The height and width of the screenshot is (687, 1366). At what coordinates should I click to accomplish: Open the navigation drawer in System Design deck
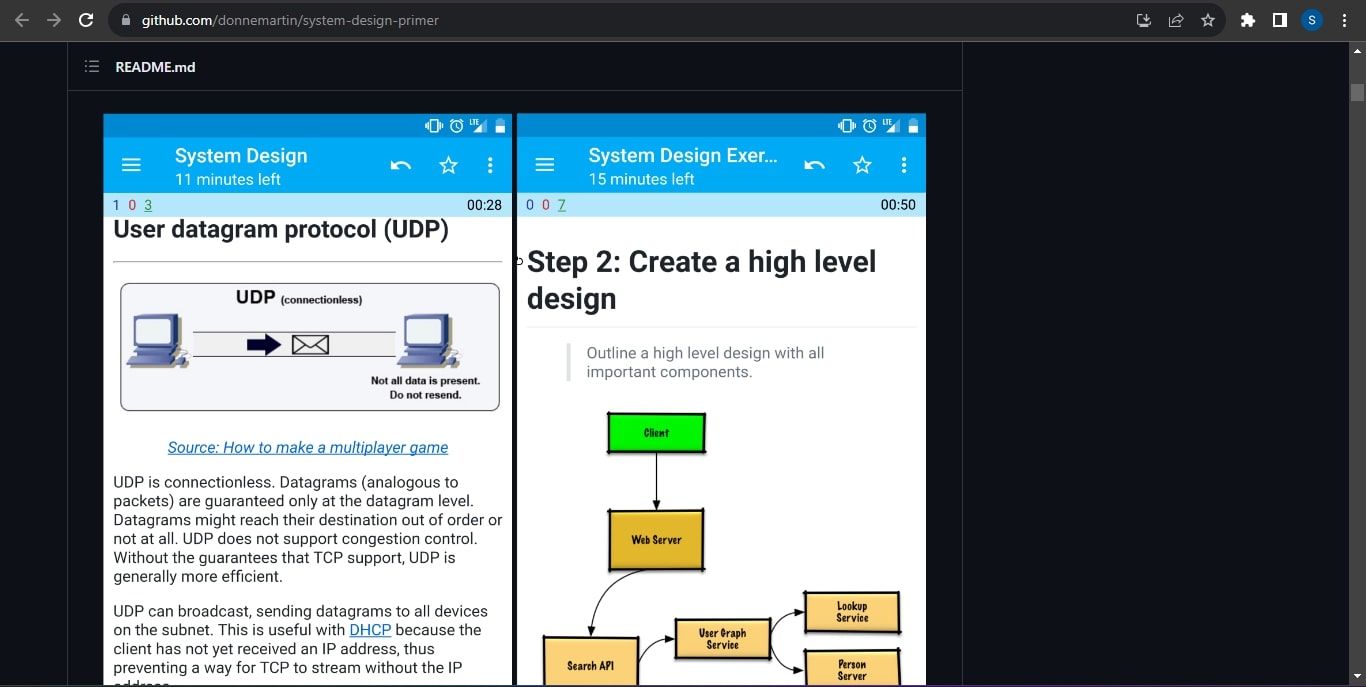[x=131, y=164]
